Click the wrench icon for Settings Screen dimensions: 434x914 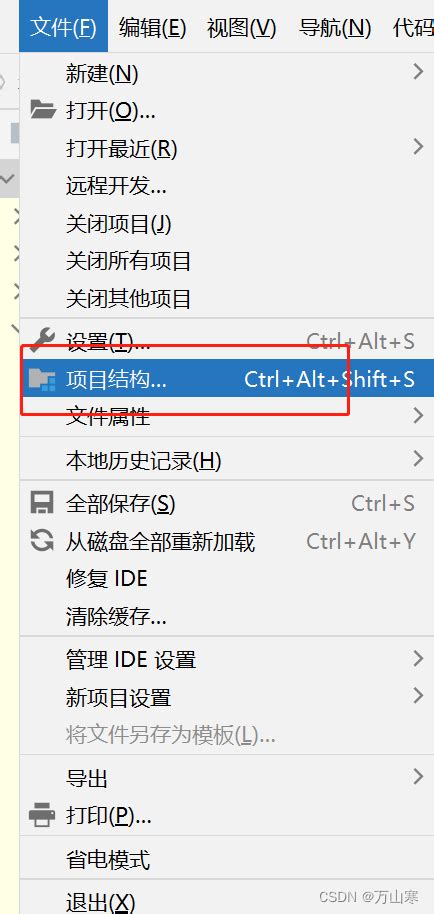pos(43,340)
